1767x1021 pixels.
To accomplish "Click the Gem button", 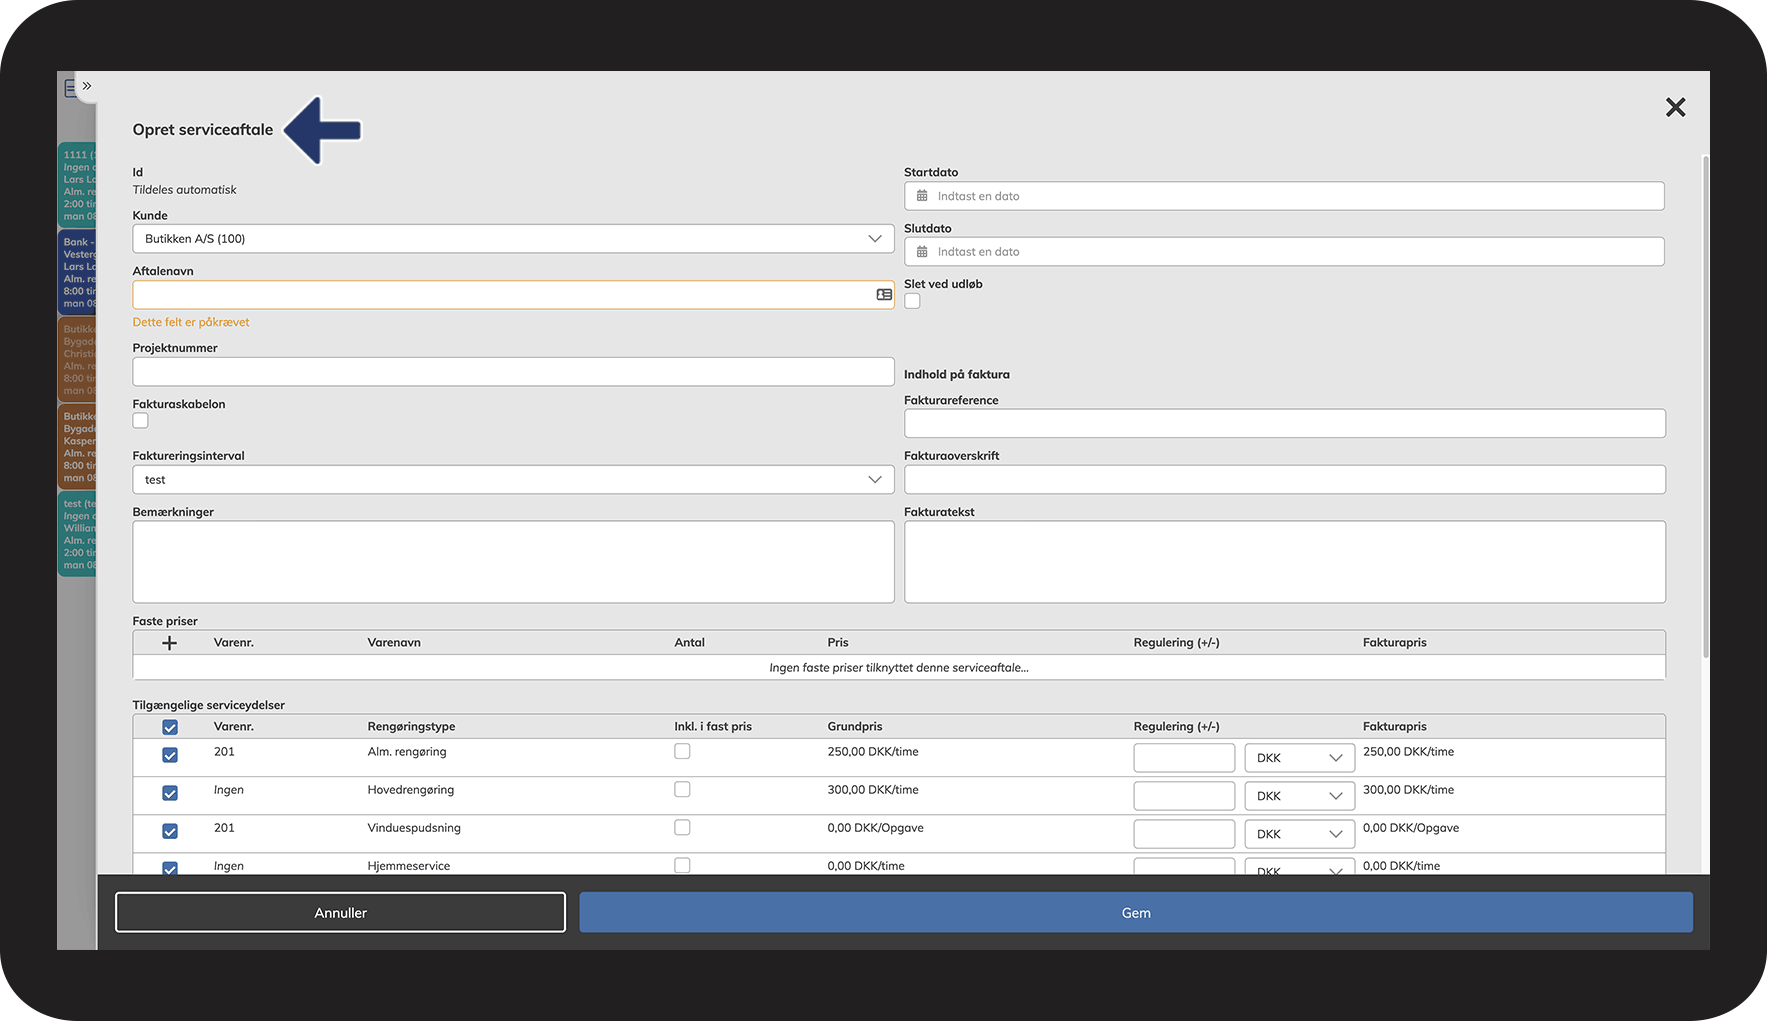I will [x=1136, y=913].
